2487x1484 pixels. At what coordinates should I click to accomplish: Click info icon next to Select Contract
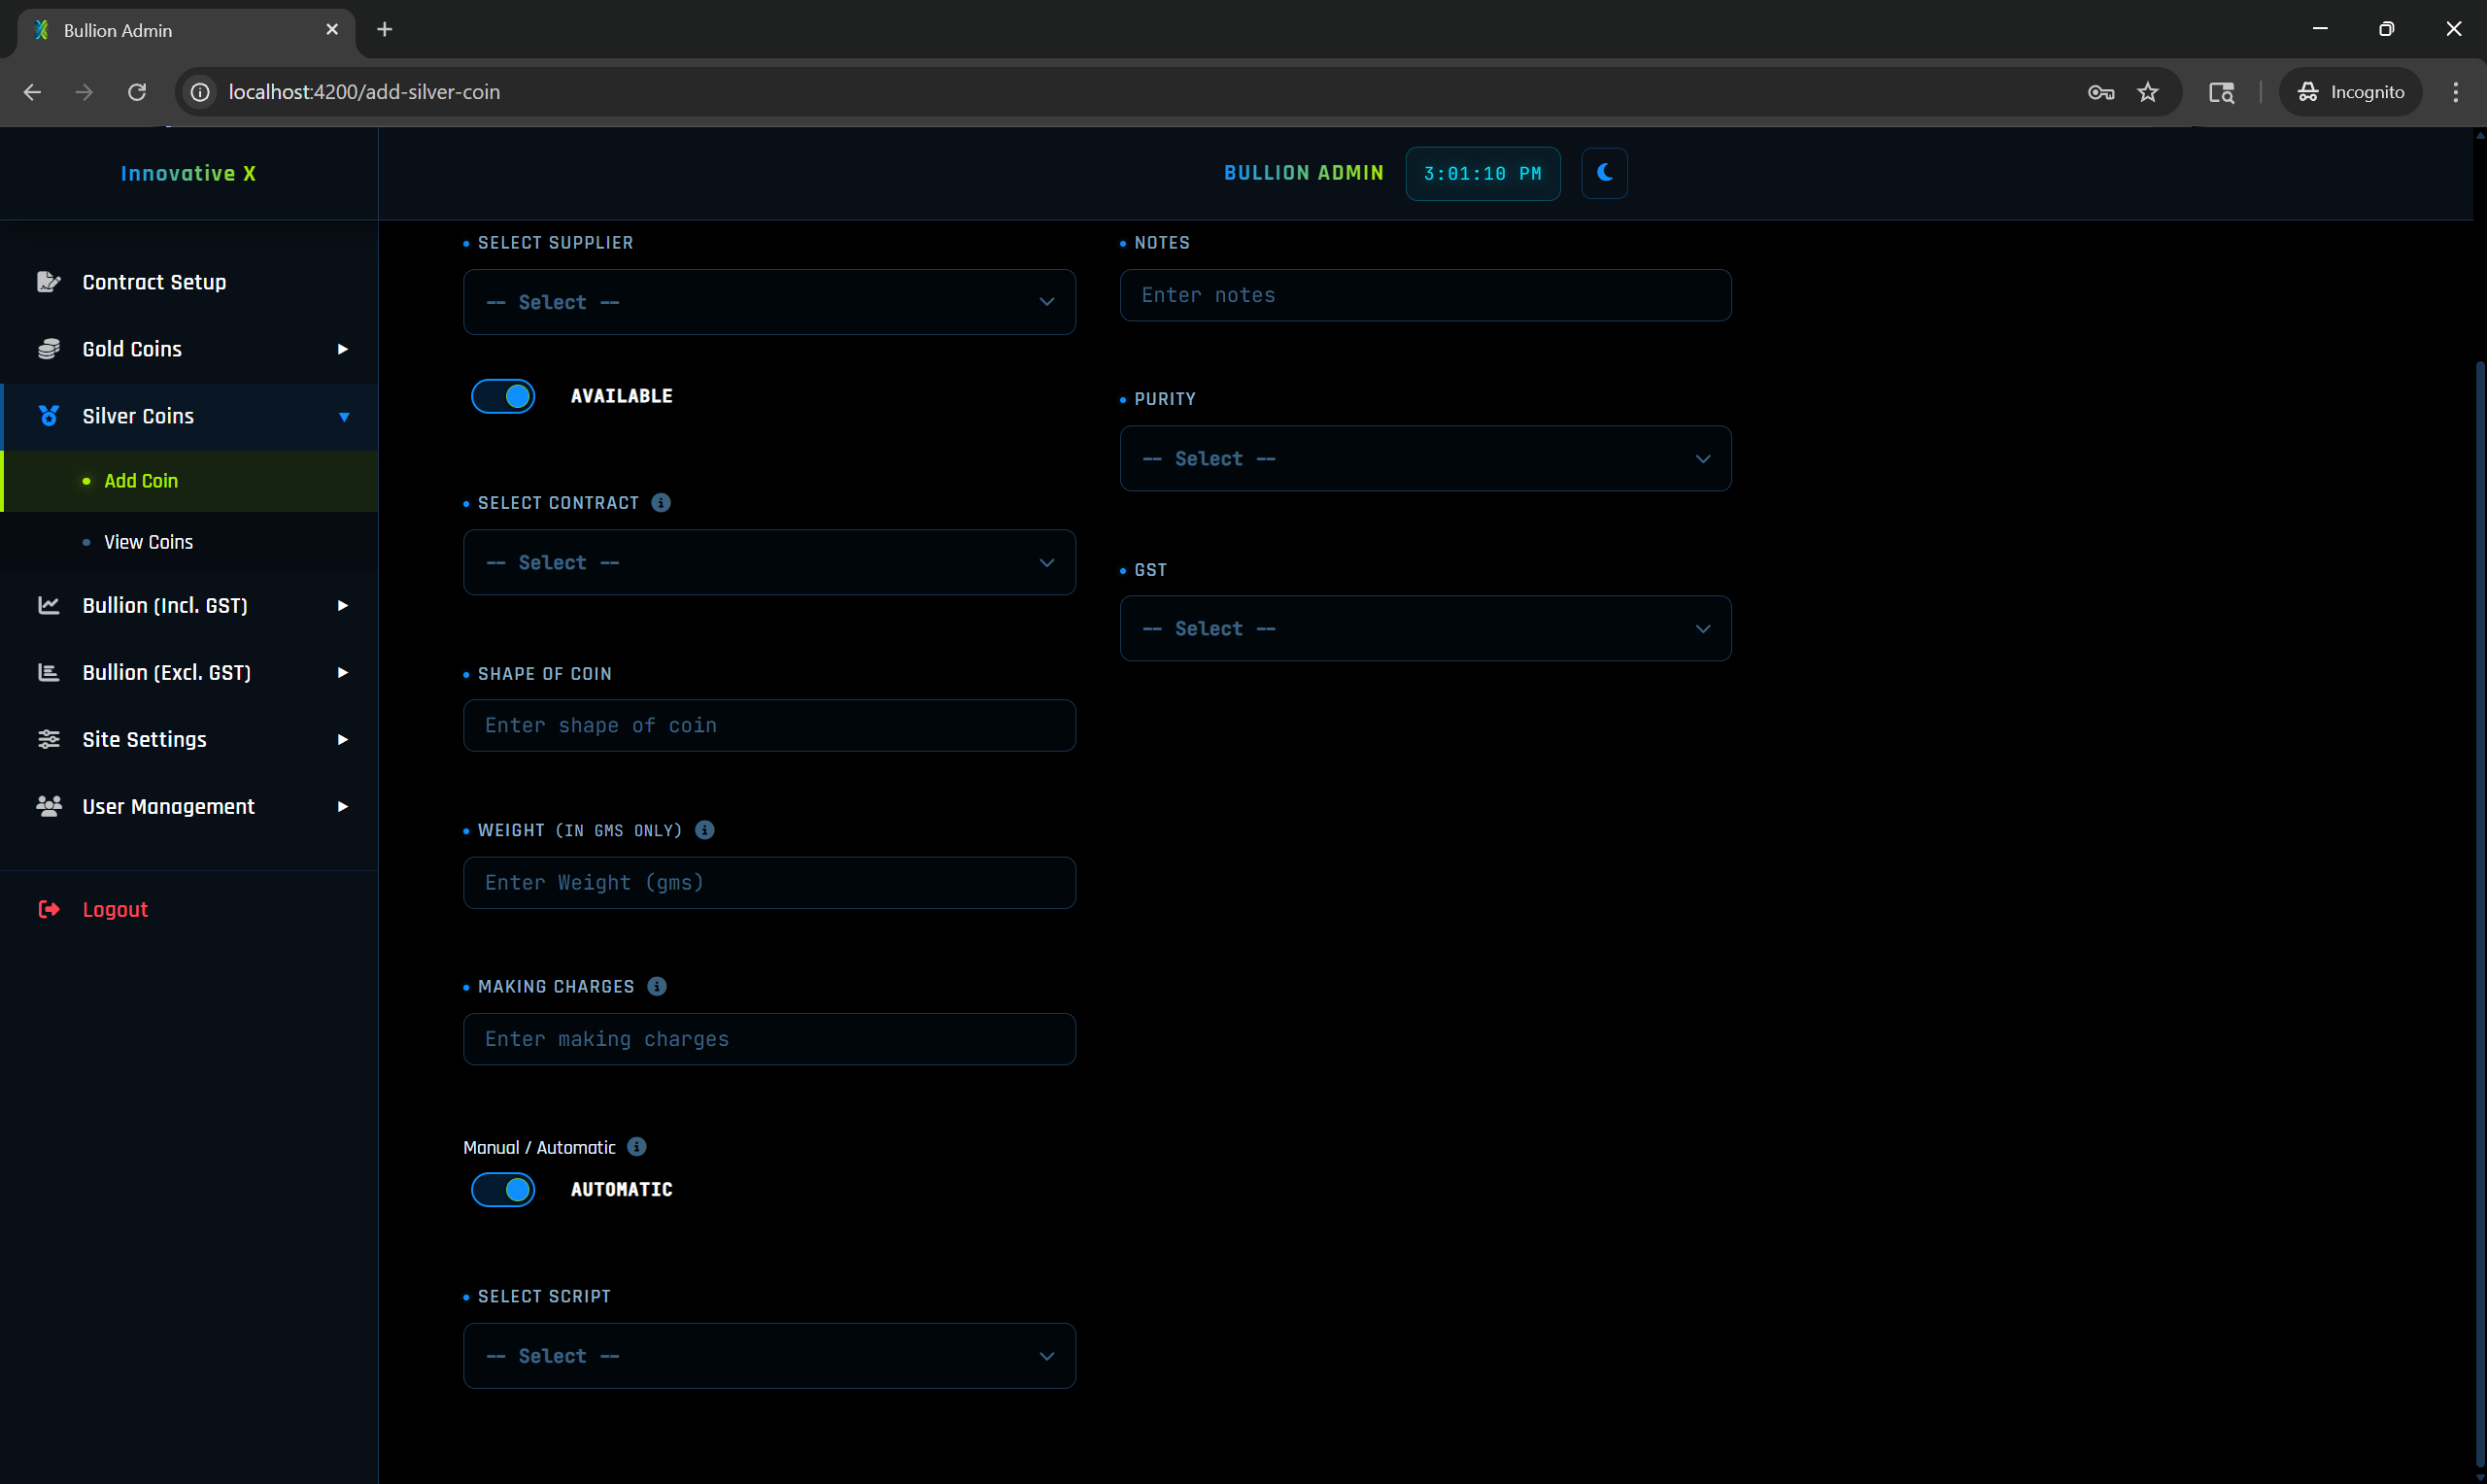click(661, 502)
